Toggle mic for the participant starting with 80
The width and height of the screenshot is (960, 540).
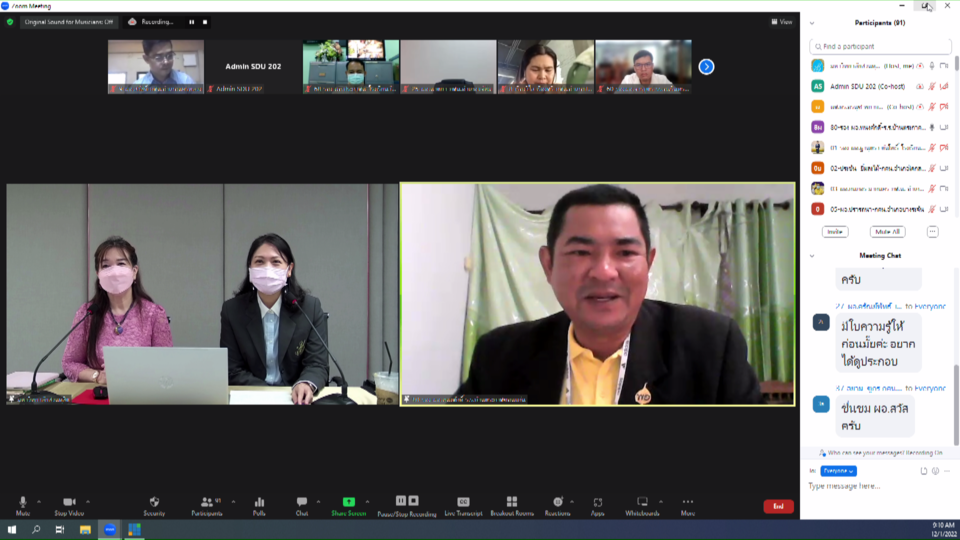point(932,127)
